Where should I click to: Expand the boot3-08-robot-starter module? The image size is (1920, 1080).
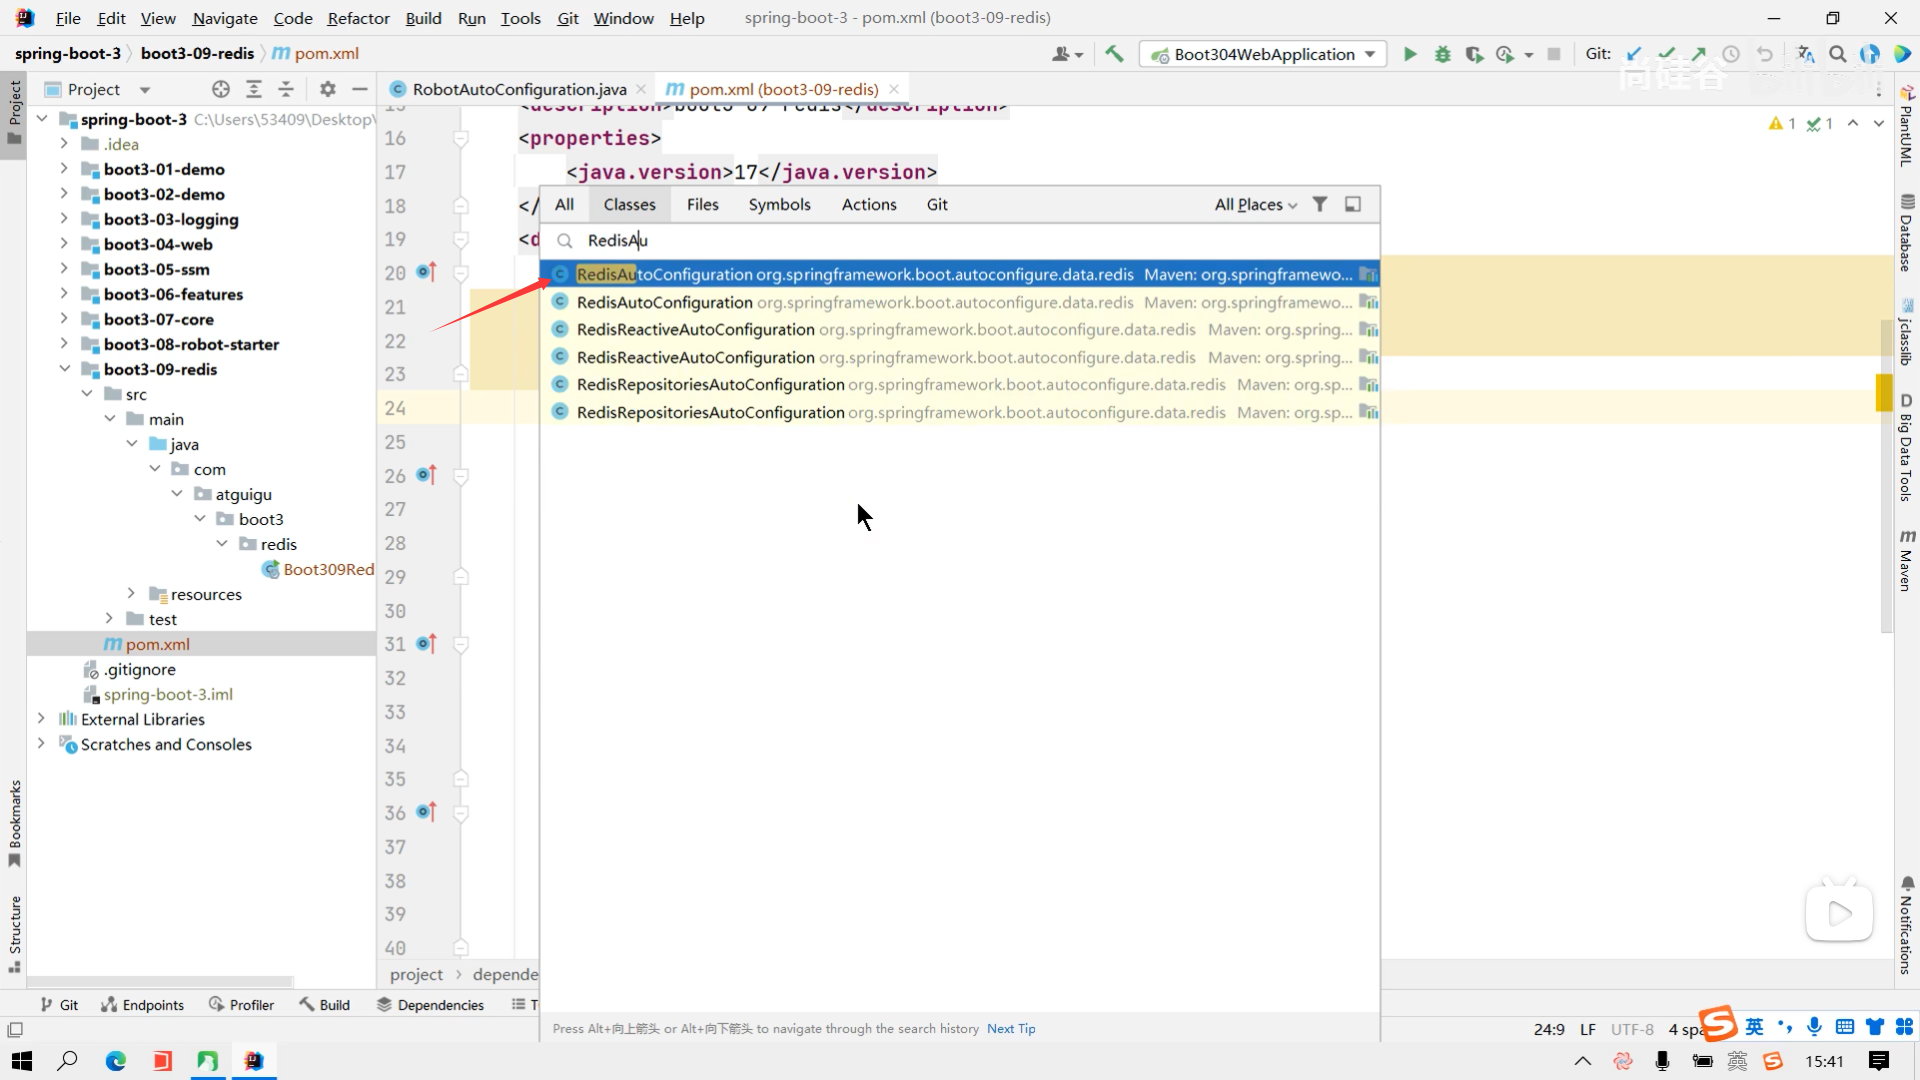tap(64, 344)
